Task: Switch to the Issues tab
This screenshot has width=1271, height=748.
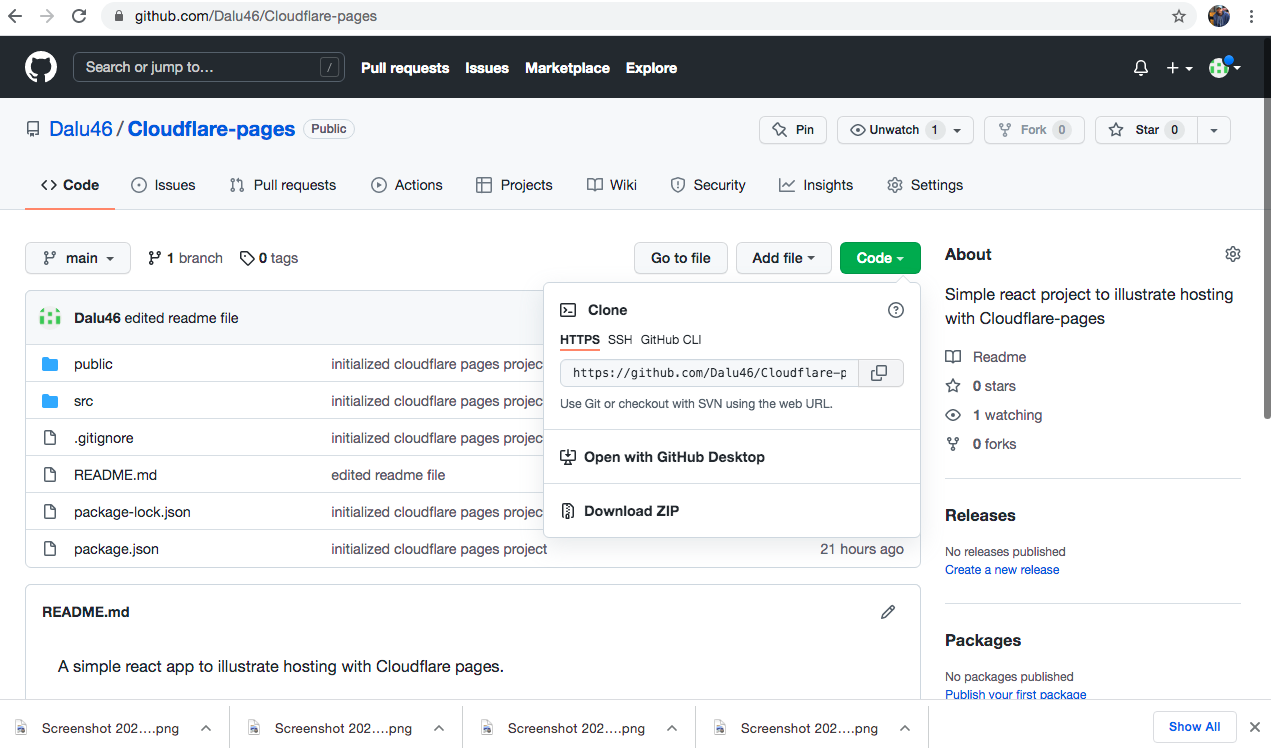Action: (163, 185)
